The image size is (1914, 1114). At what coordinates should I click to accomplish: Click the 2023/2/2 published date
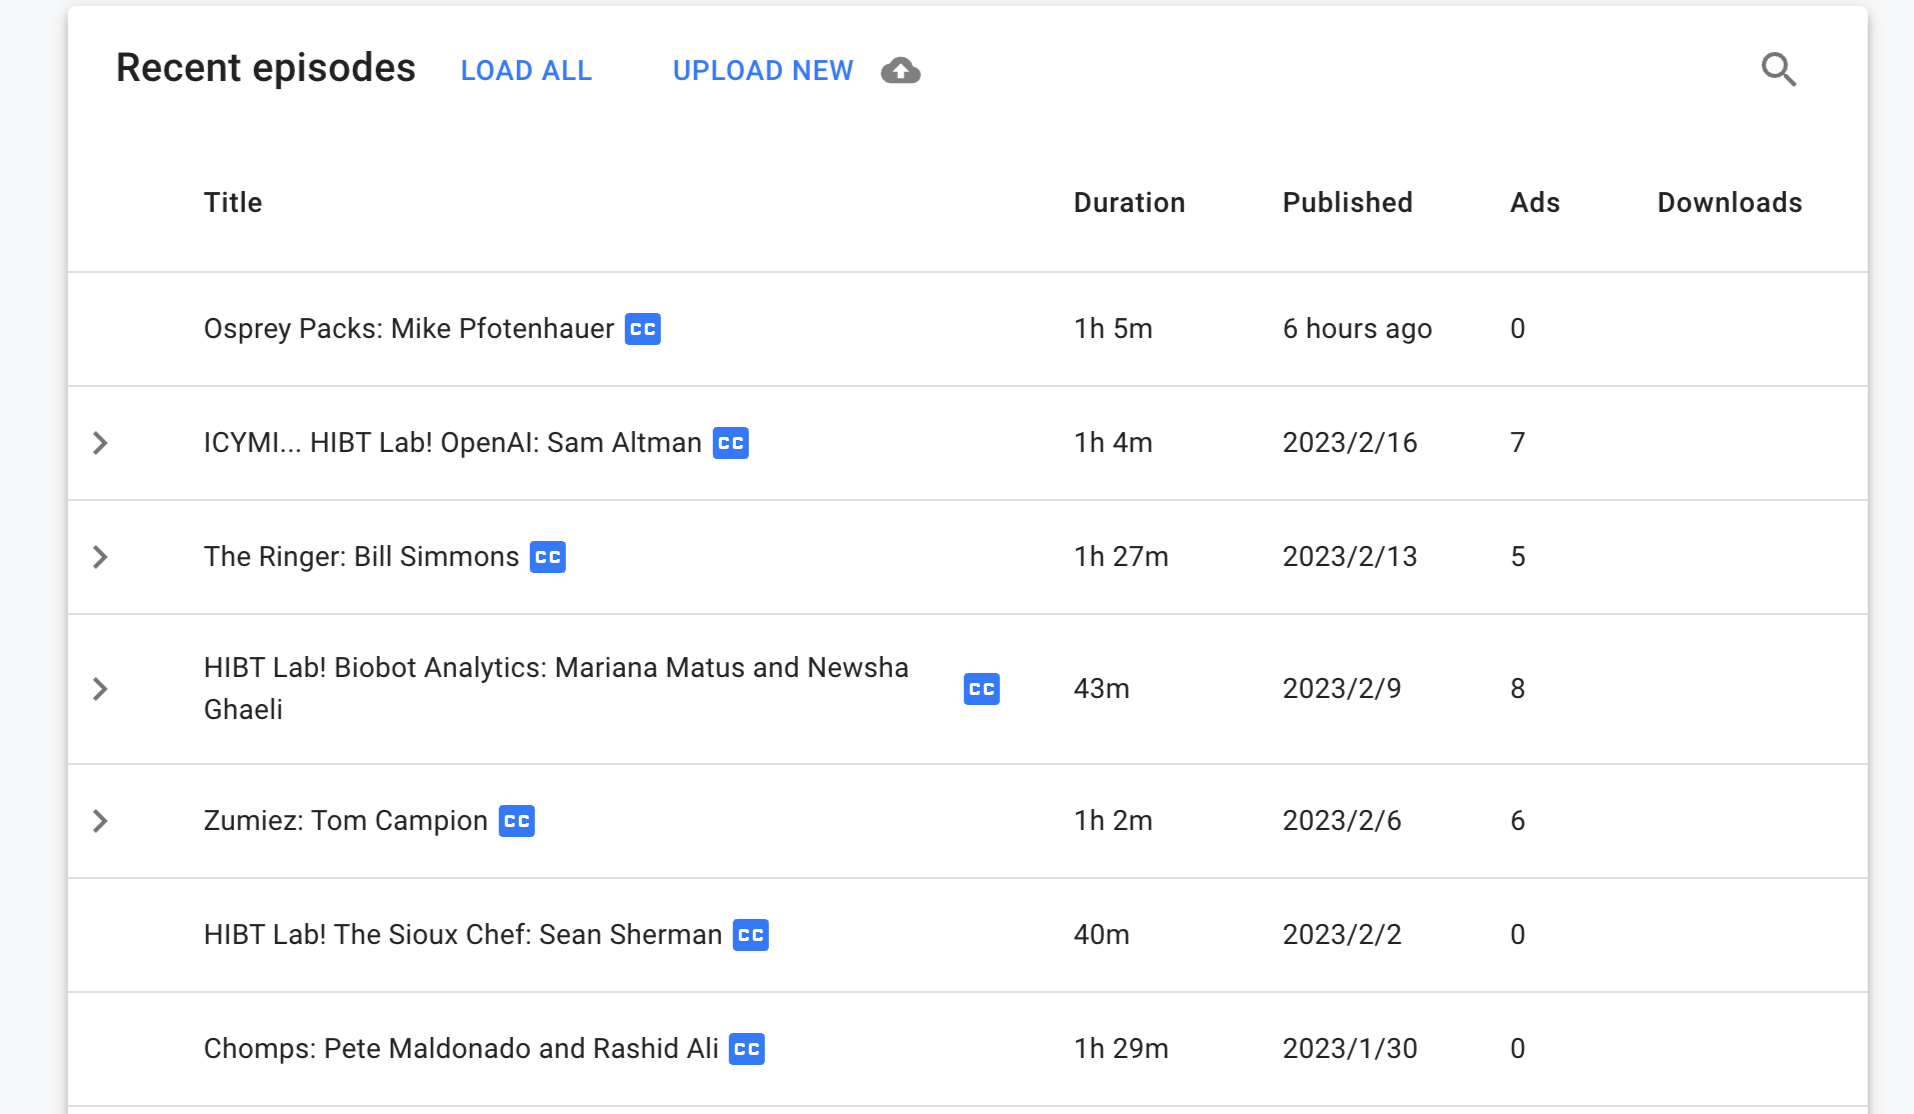[x=1342, y=935]
